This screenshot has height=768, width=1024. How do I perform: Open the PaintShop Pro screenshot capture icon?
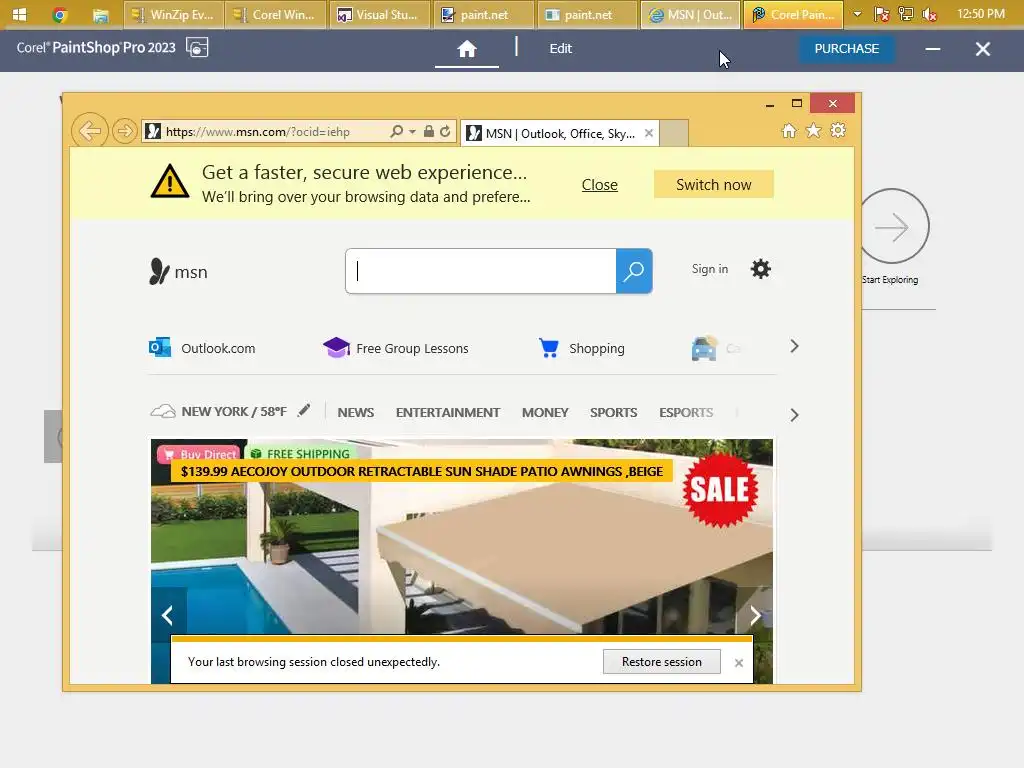pos(197,48)
